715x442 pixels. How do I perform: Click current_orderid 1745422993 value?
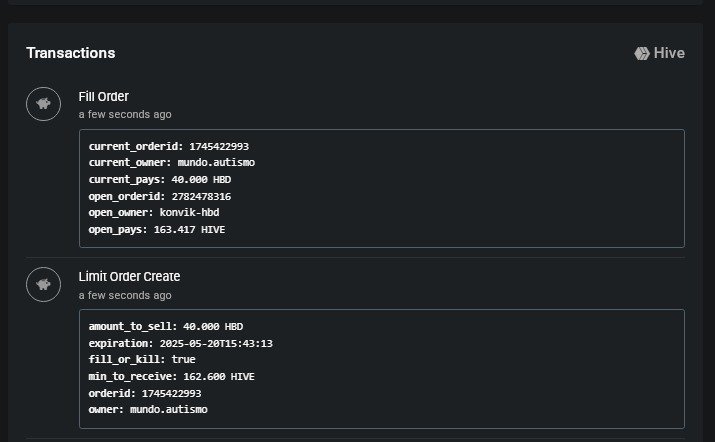click(219, 146)
